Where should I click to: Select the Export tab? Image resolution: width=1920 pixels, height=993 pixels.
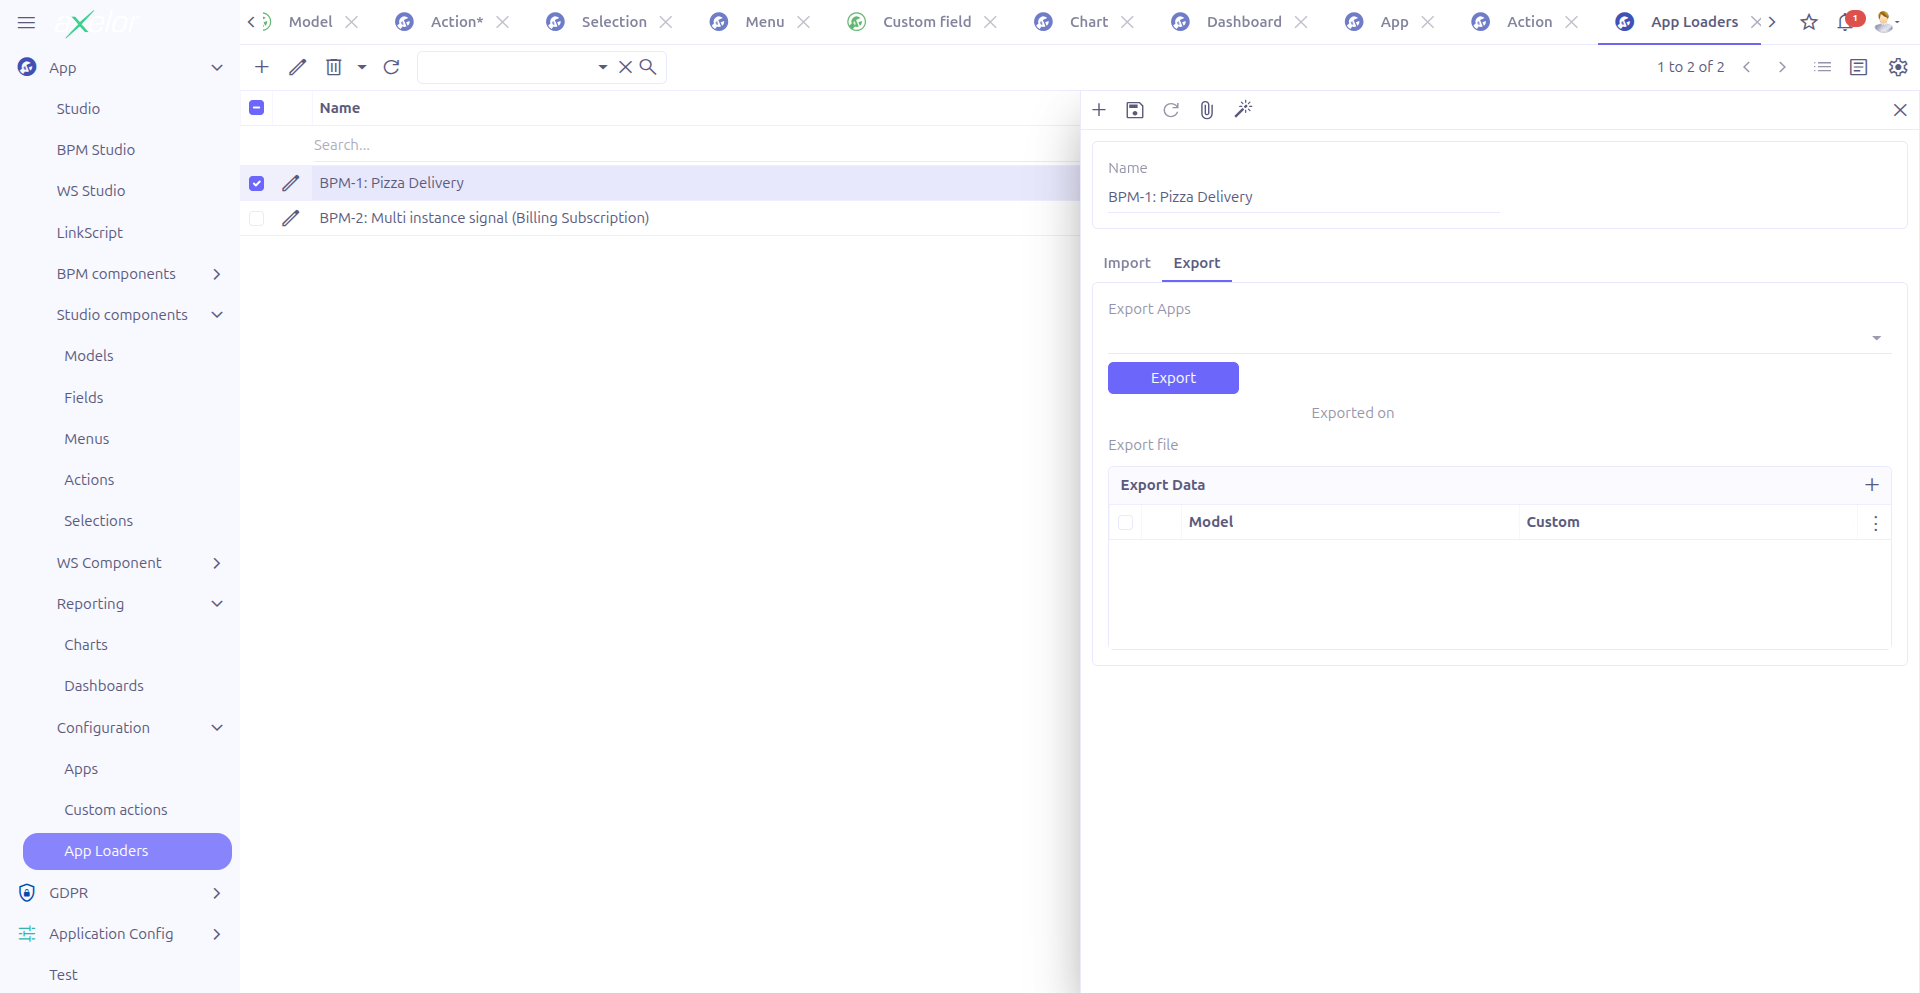coord(1197,263)
